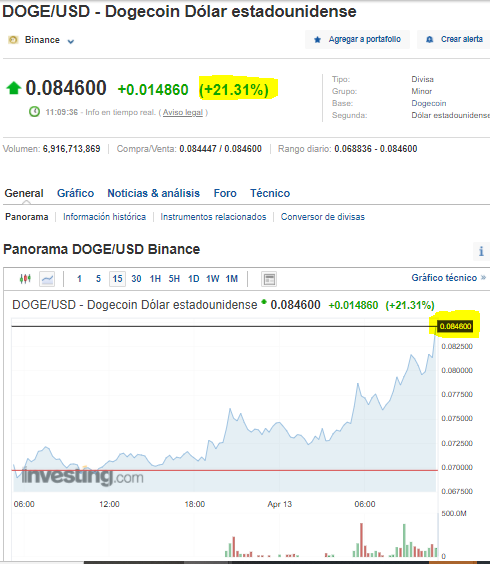The height and width of the screenshot is (564, 490).
Task: Click the bell icon on Crear alerta
Action: [429, 40]
